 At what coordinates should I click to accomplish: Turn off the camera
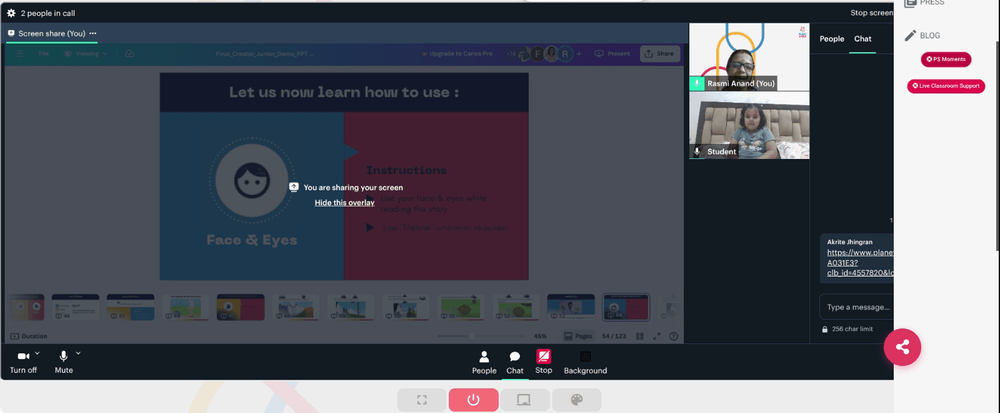[x=24, y=361]
